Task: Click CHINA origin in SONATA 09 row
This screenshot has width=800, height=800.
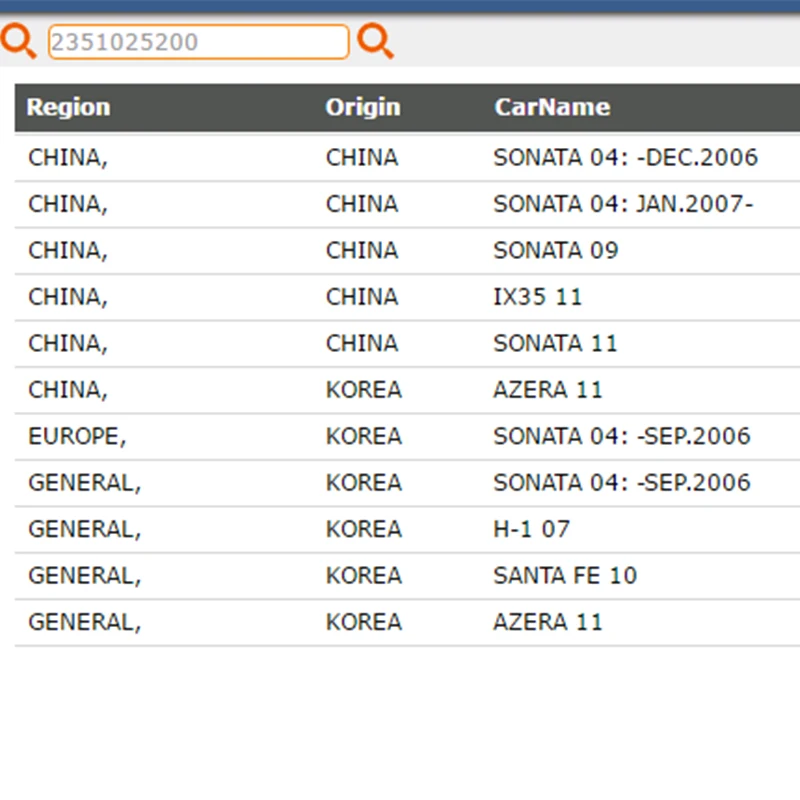Action: pos(362,251)
